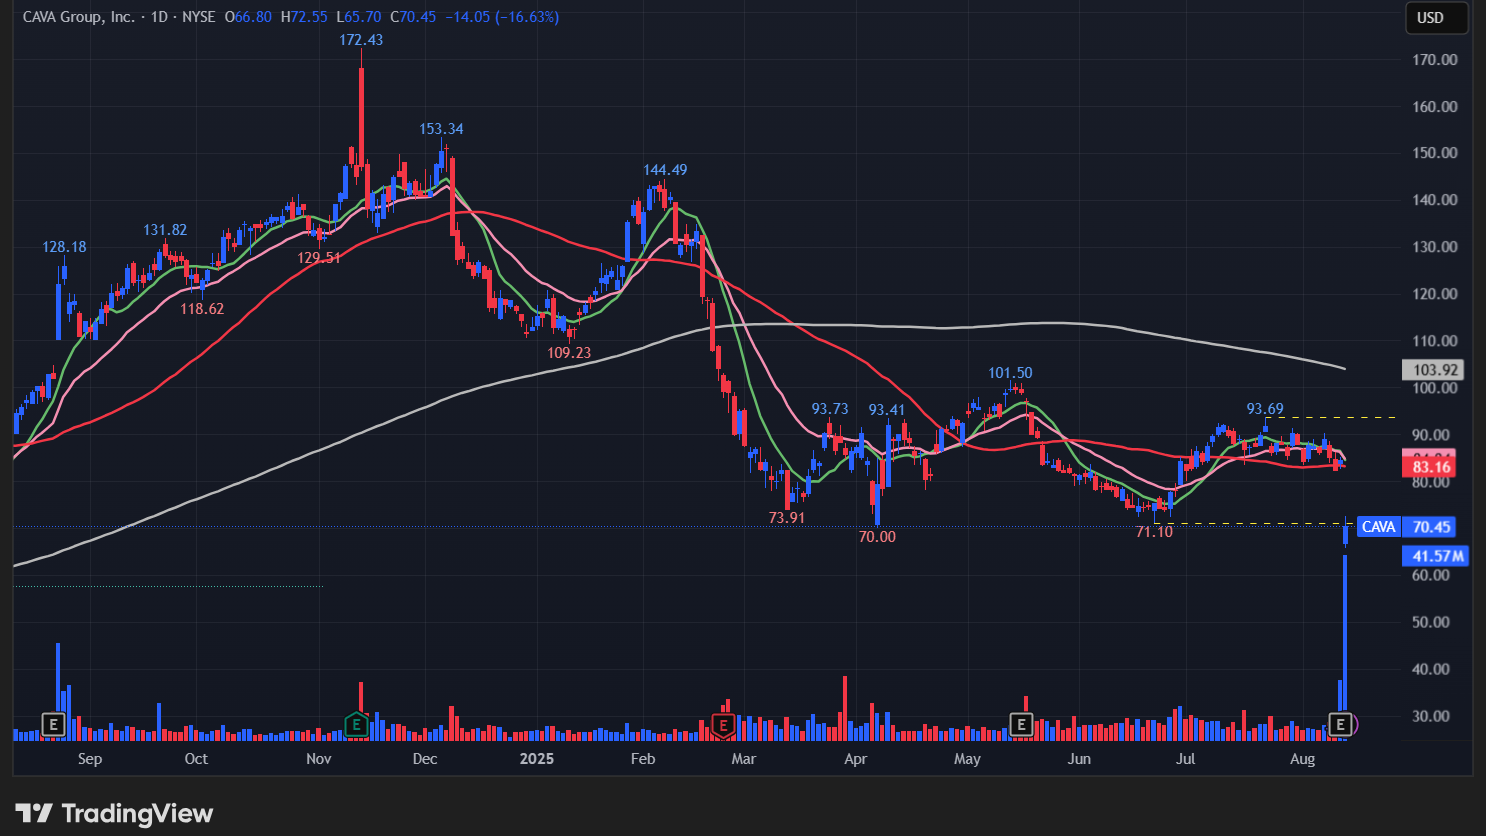Click the 172.43 high label
1486x836 pixels.
tap(361, 40)
